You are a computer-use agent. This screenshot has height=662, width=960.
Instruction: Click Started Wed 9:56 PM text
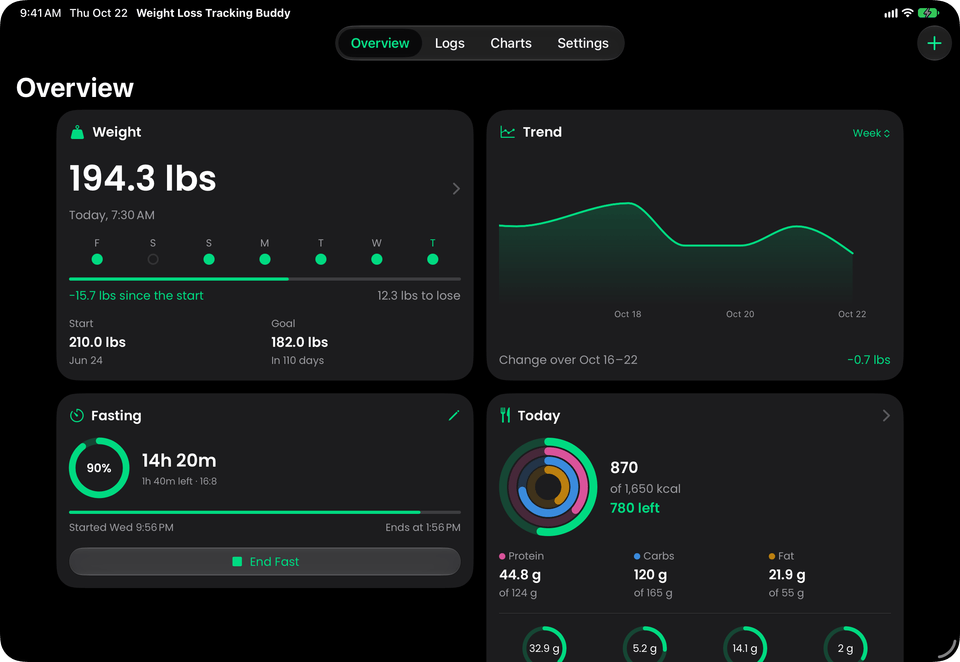[x=121, y=527]
